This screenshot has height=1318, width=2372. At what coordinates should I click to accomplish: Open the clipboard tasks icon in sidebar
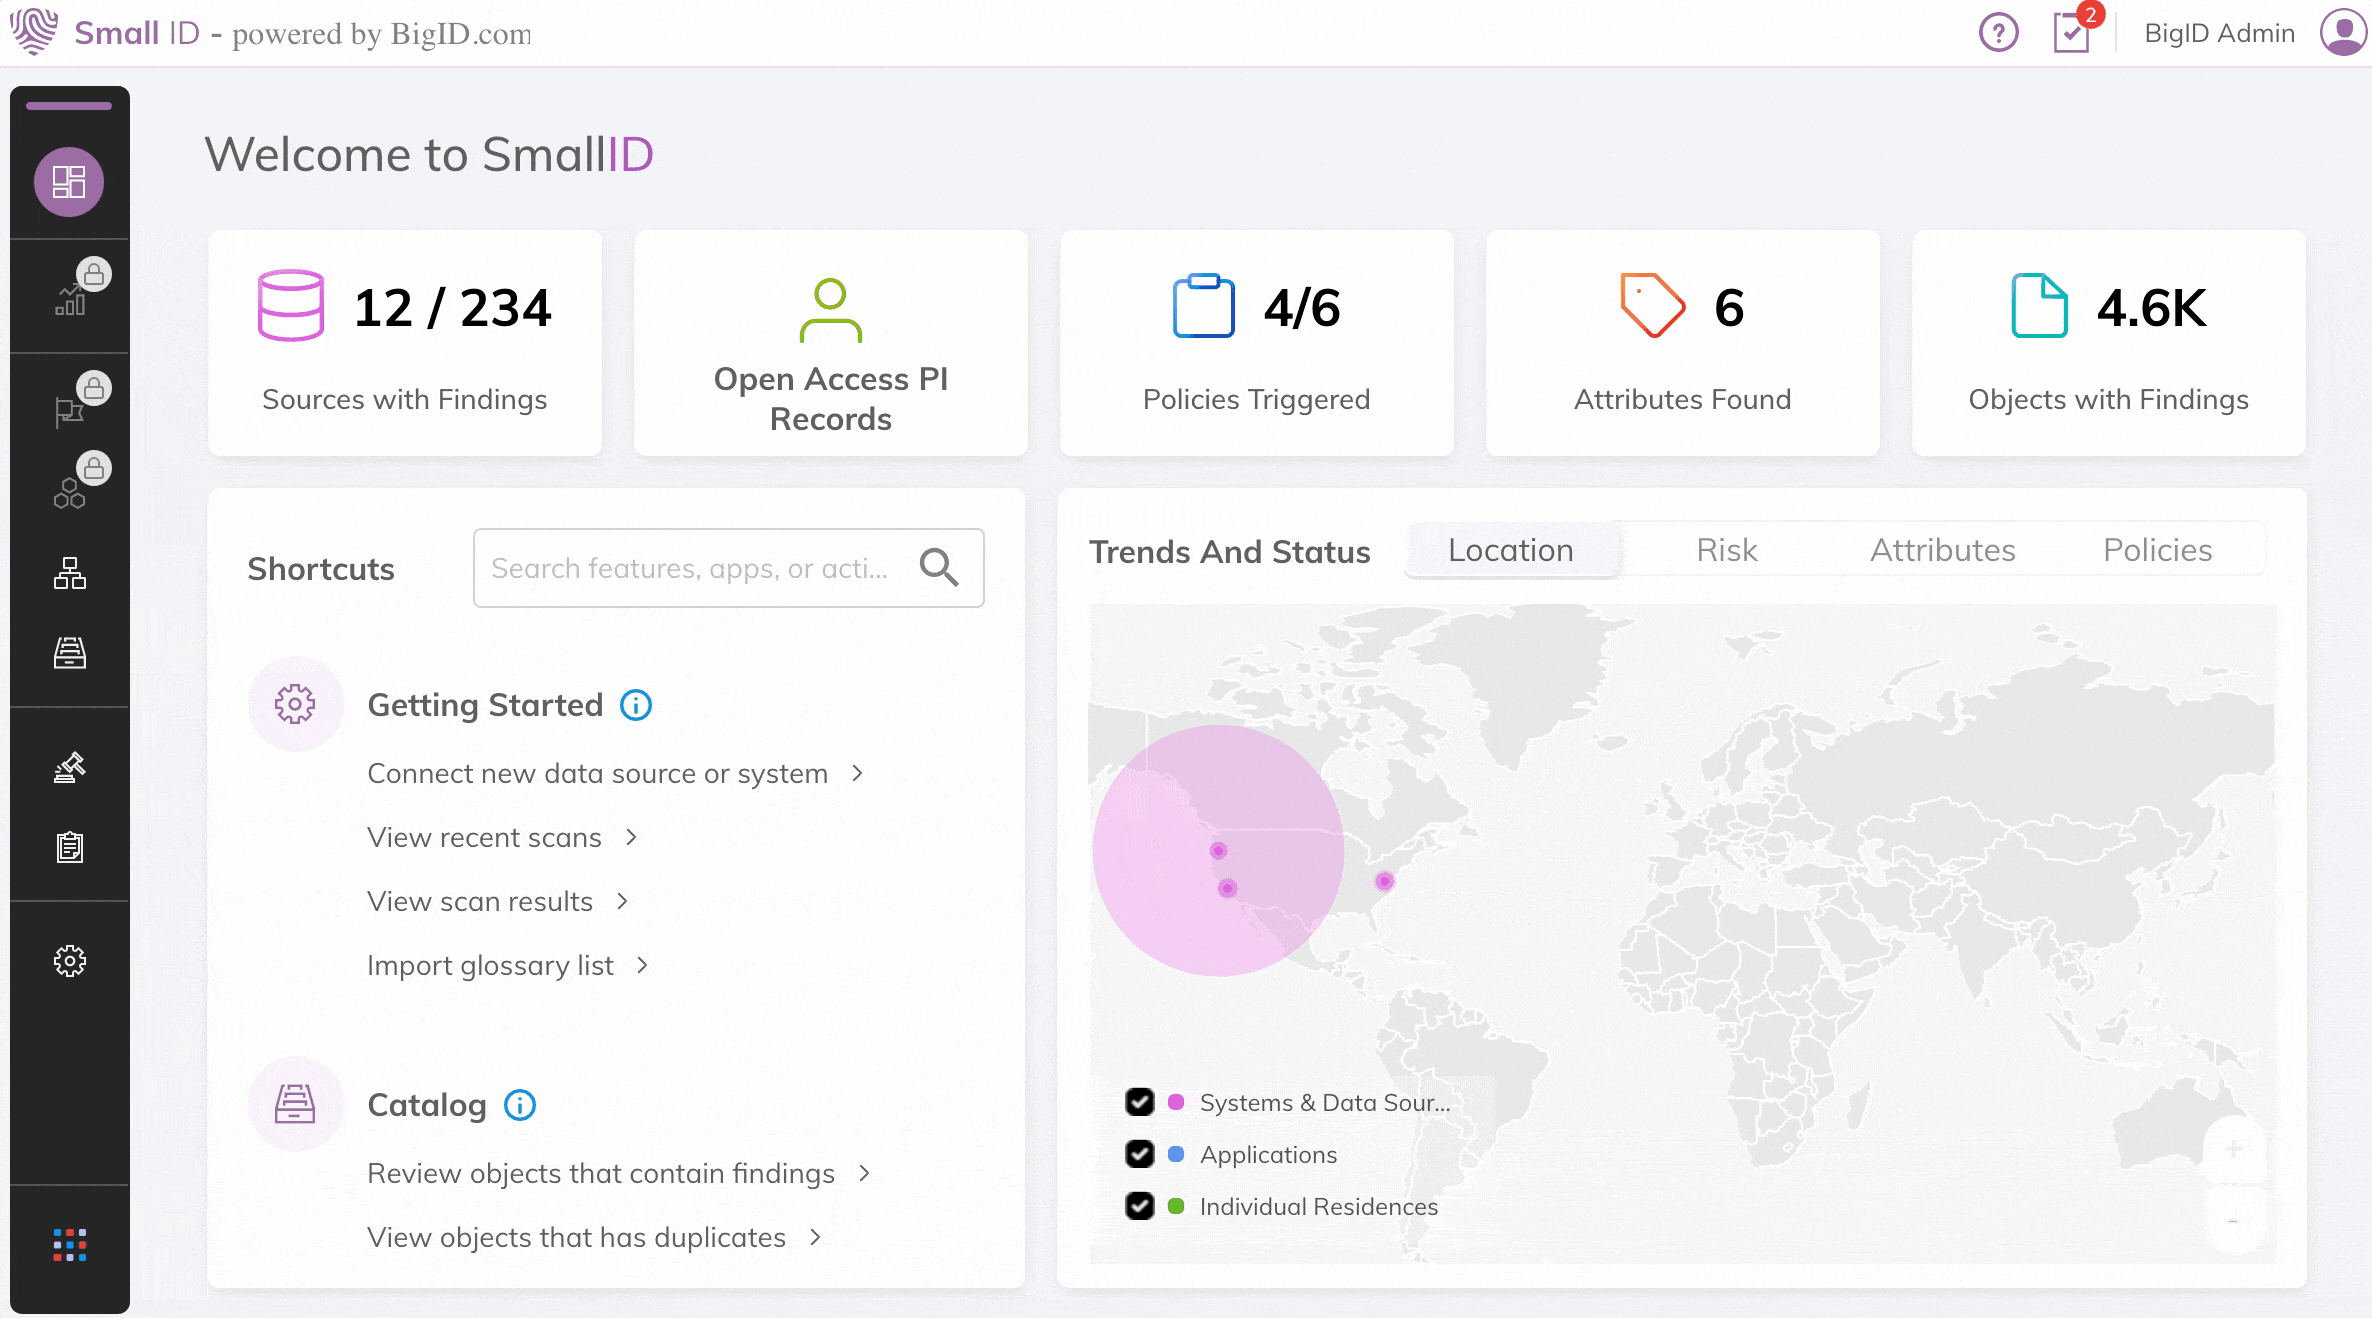point(70,847)
